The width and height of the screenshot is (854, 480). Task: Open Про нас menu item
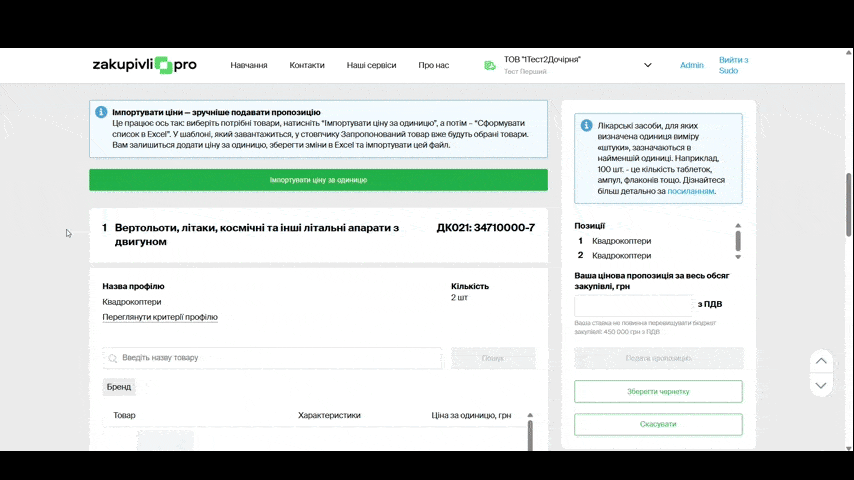tap(433, 65)
